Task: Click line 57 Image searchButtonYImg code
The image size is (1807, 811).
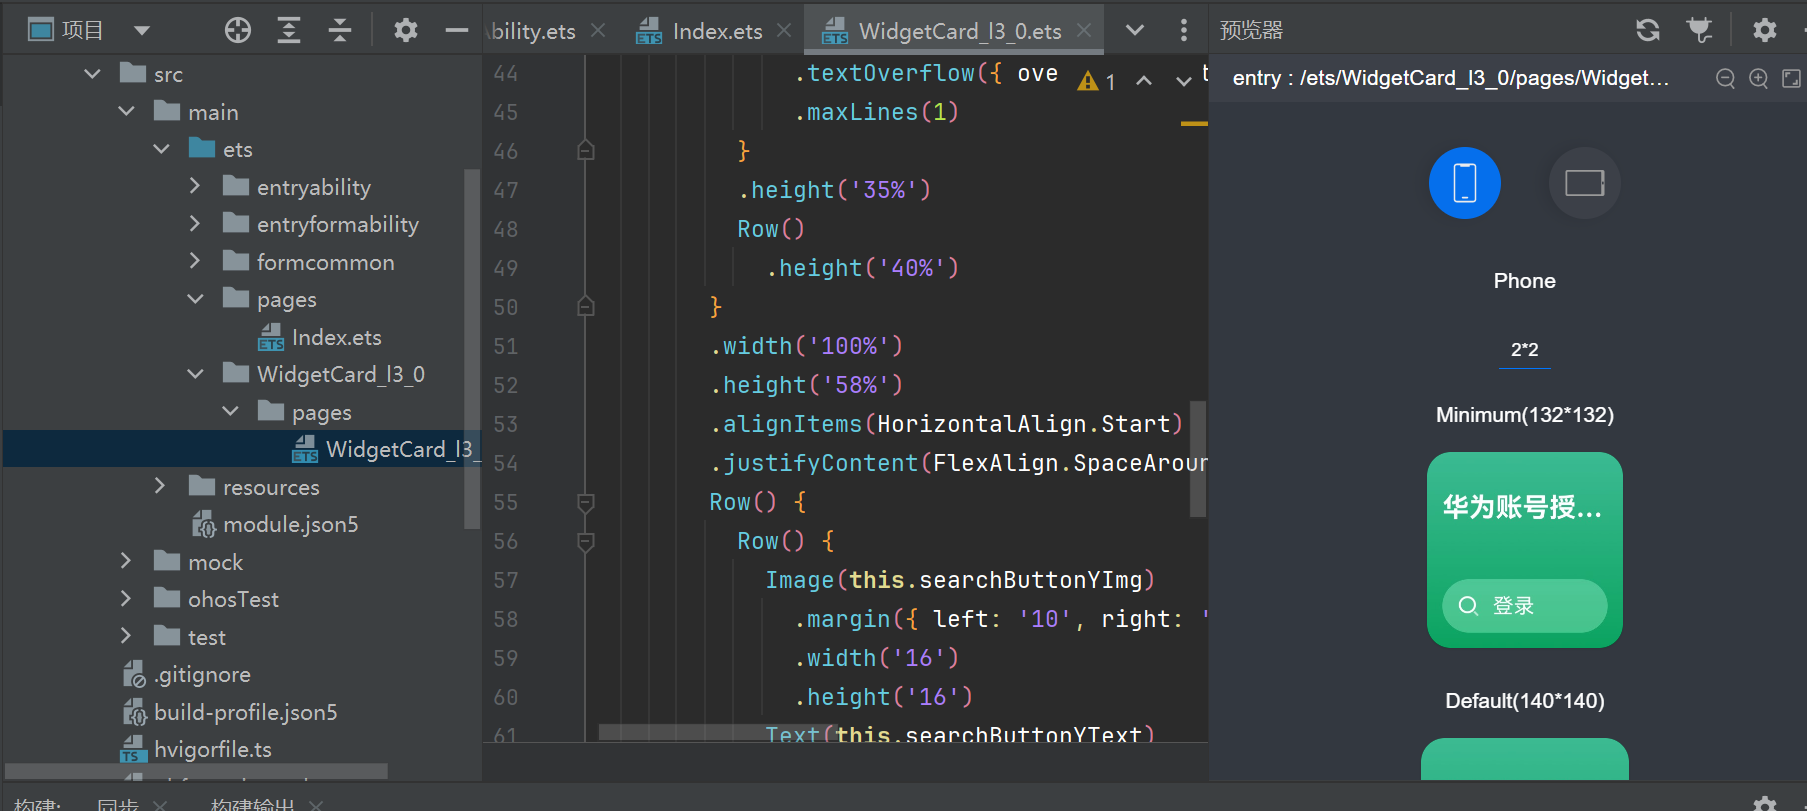Action: click(x=960, y=580)
